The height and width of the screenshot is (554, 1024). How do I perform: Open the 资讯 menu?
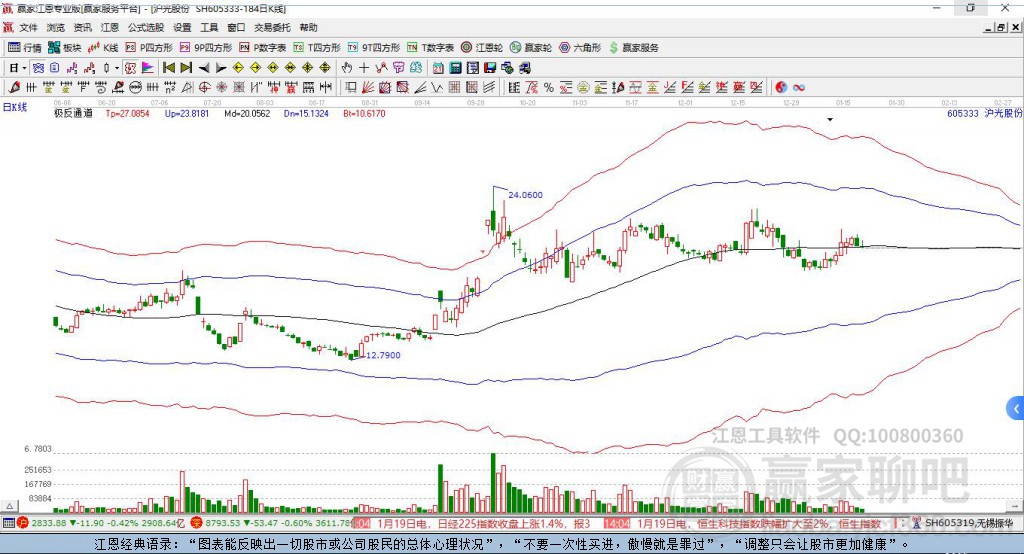point(82,27)
